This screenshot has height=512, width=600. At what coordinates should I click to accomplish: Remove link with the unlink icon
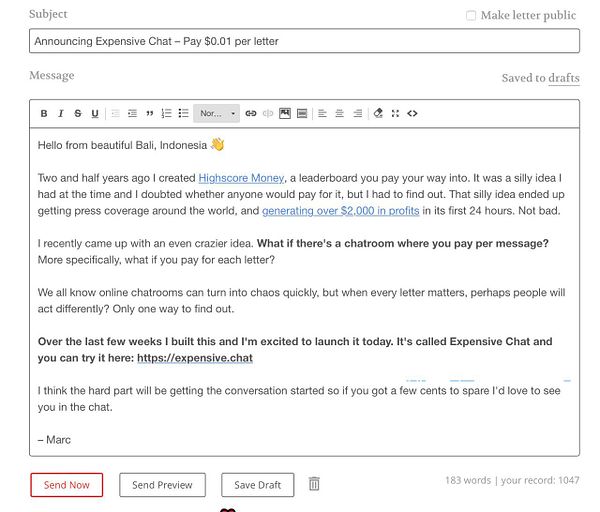pyautogui.click(x=268, y=113)
